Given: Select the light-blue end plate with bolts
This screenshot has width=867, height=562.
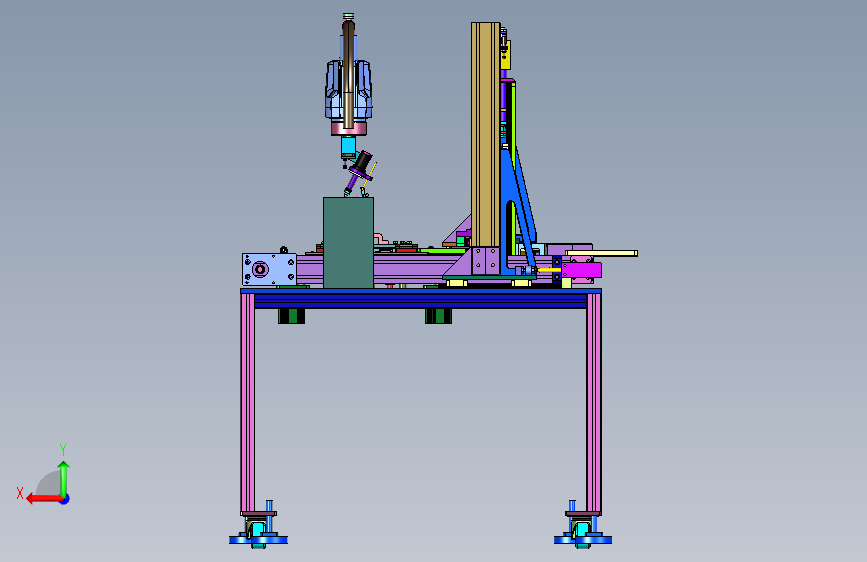Looking at the screenshot, I should (x=269, y=269).
